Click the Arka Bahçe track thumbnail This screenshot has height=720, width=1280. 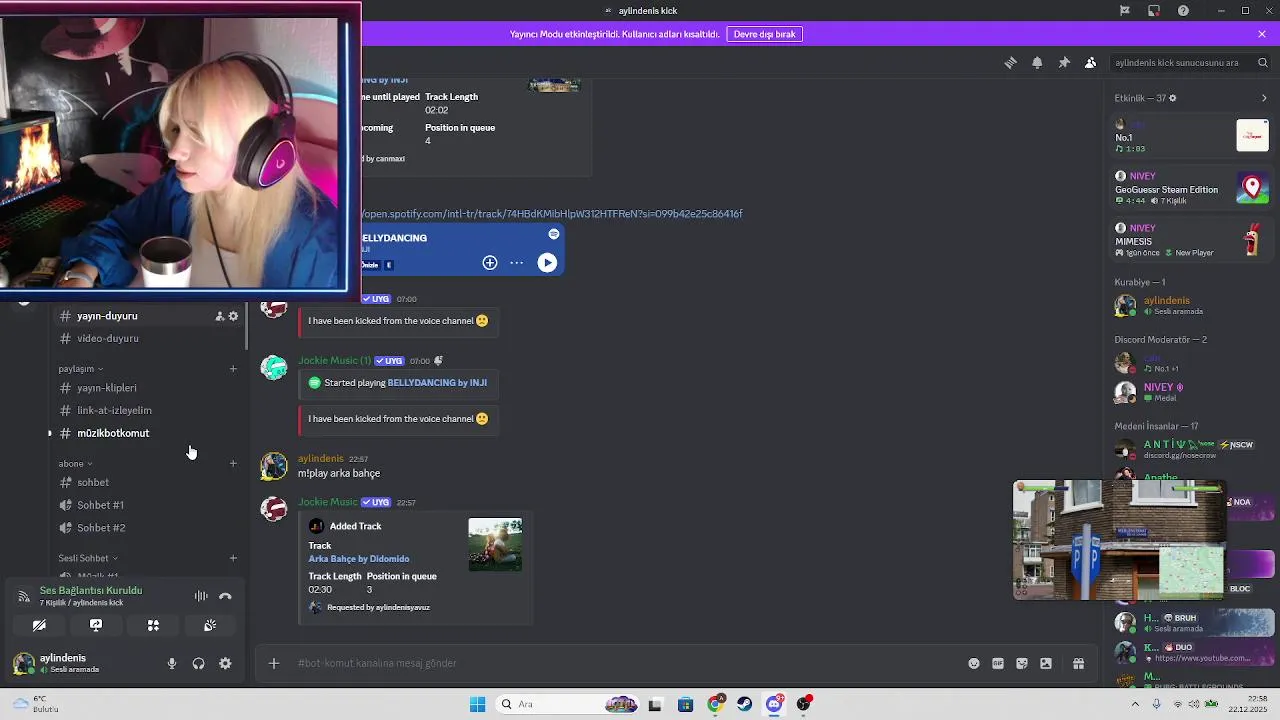(x=495, y=544)
